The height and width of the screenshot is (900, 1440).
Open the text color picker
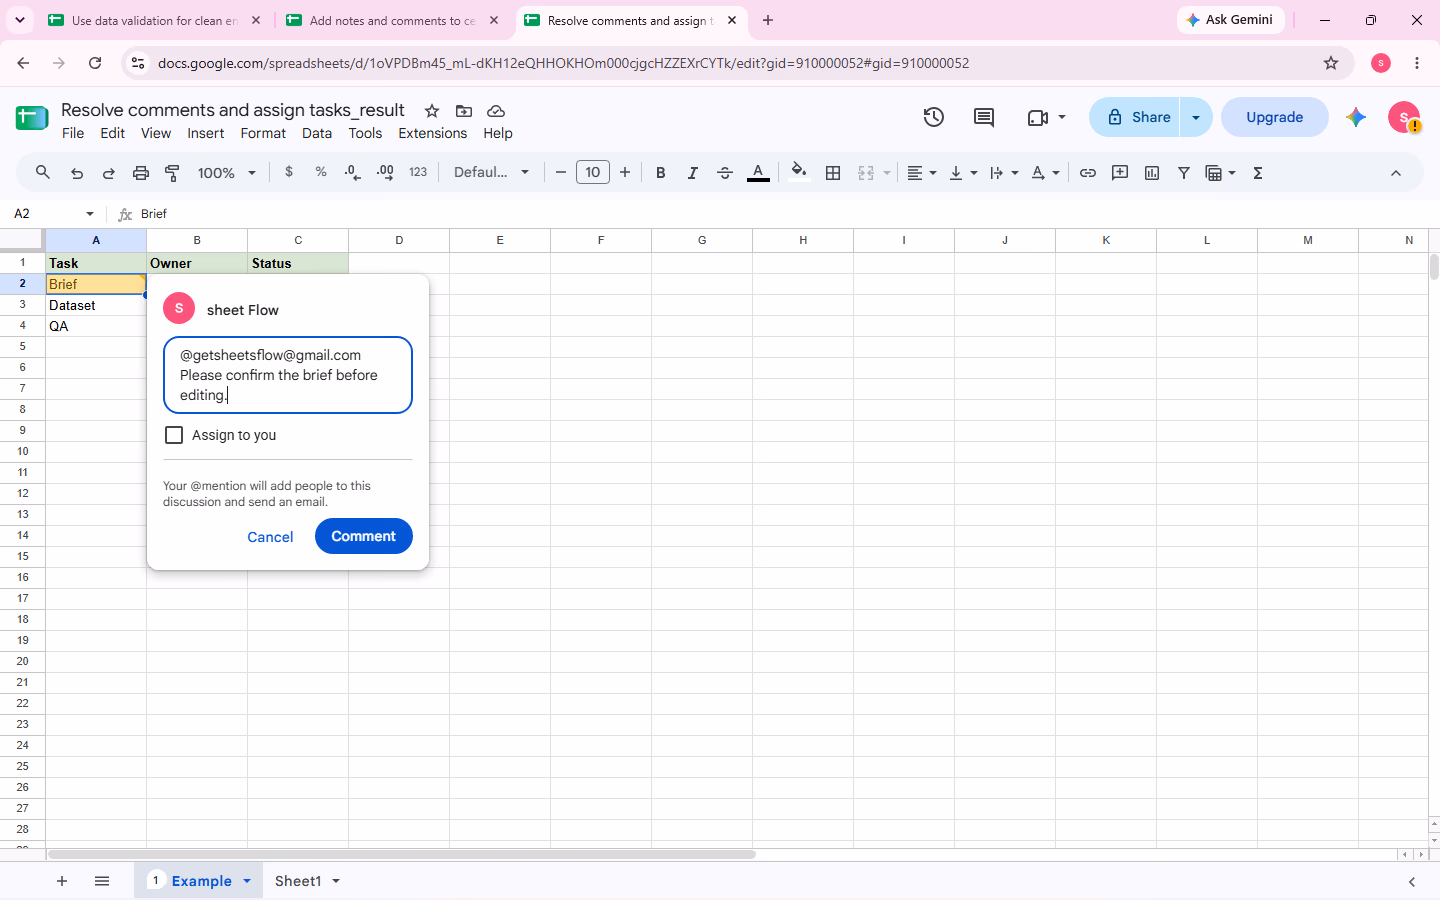point(759,173)
